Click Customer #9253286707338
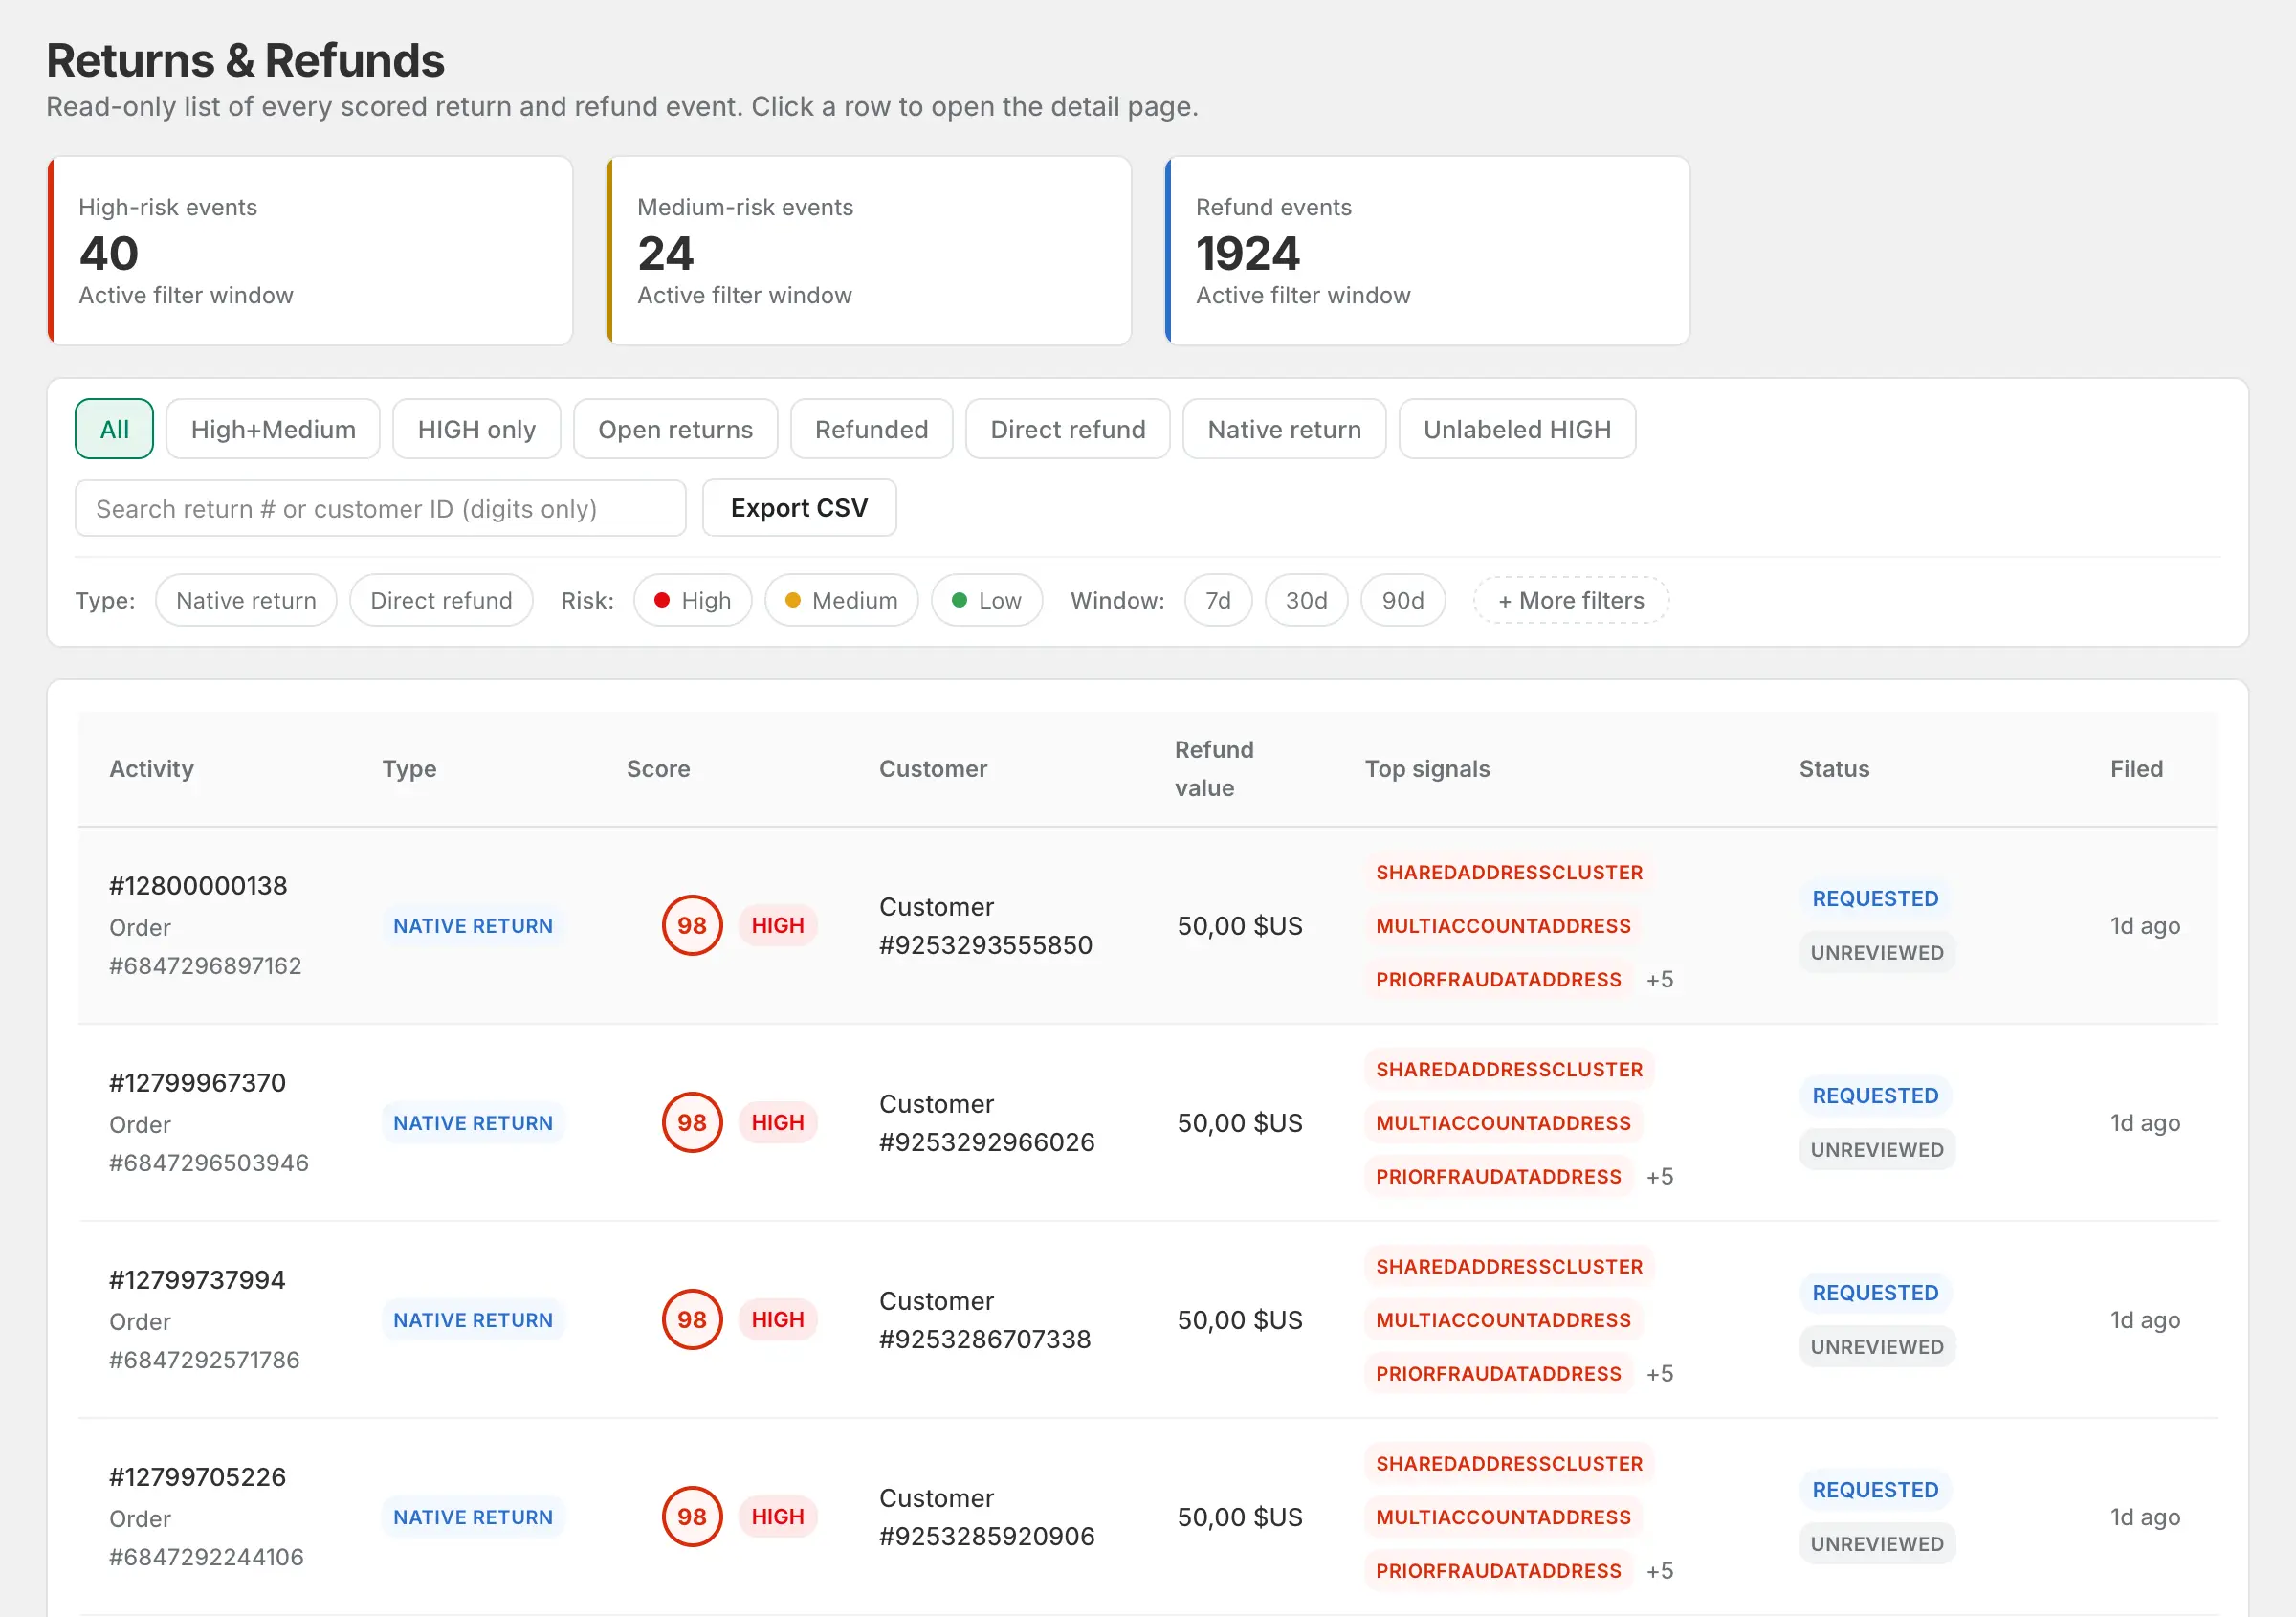The width and height of the screenshot is (2296, 1617). click(985, 1320)
